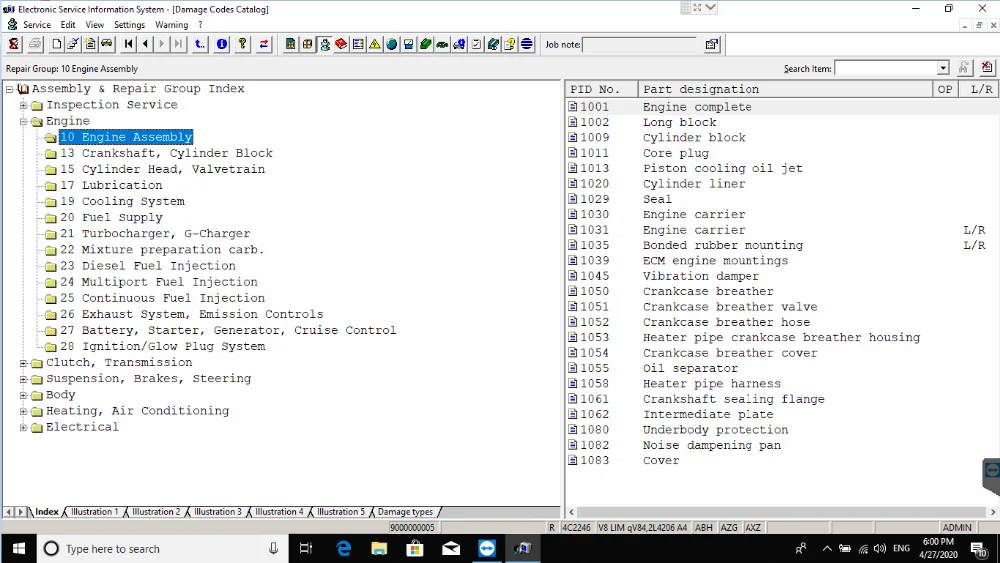Select 1055 Oil separator row
Image resolution: width=1000 pixels, height=563 pixels.
(x=781, y=369)
